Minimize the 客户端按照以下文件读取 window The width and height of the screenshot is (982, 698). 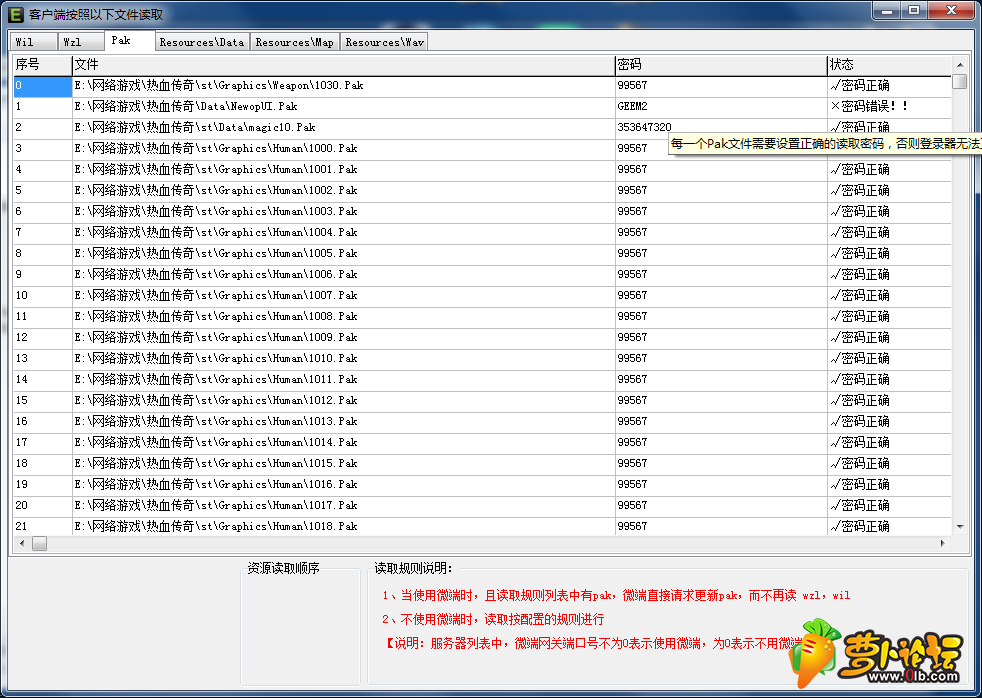click(x=887, y=11)
